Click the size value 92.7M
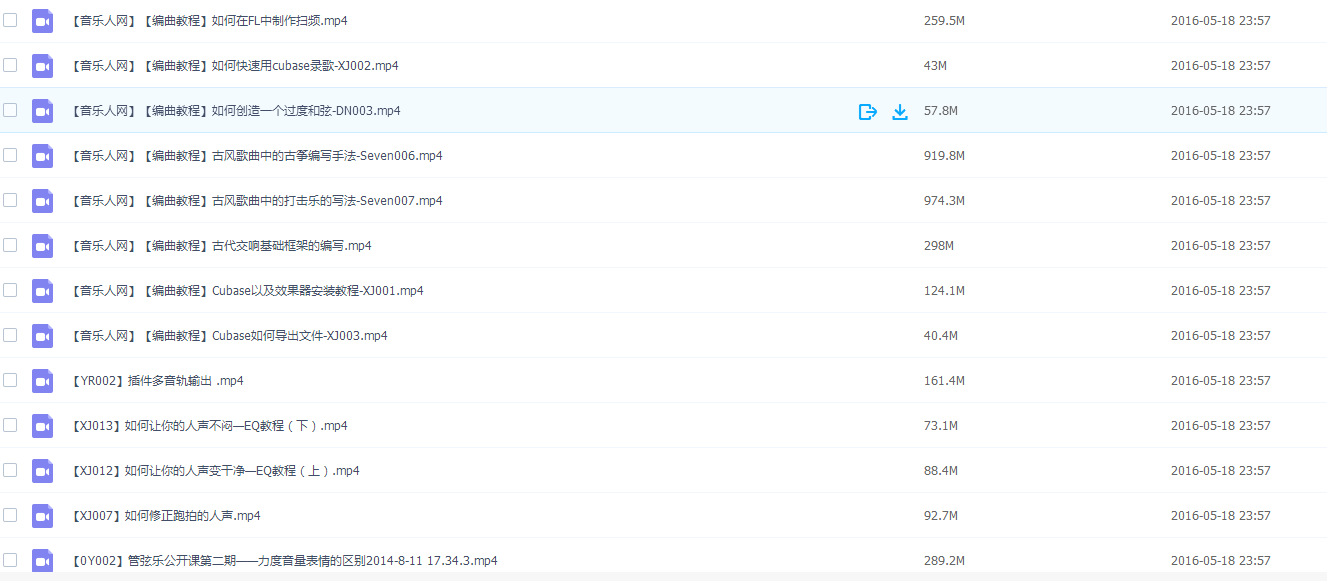 (941, 516)
